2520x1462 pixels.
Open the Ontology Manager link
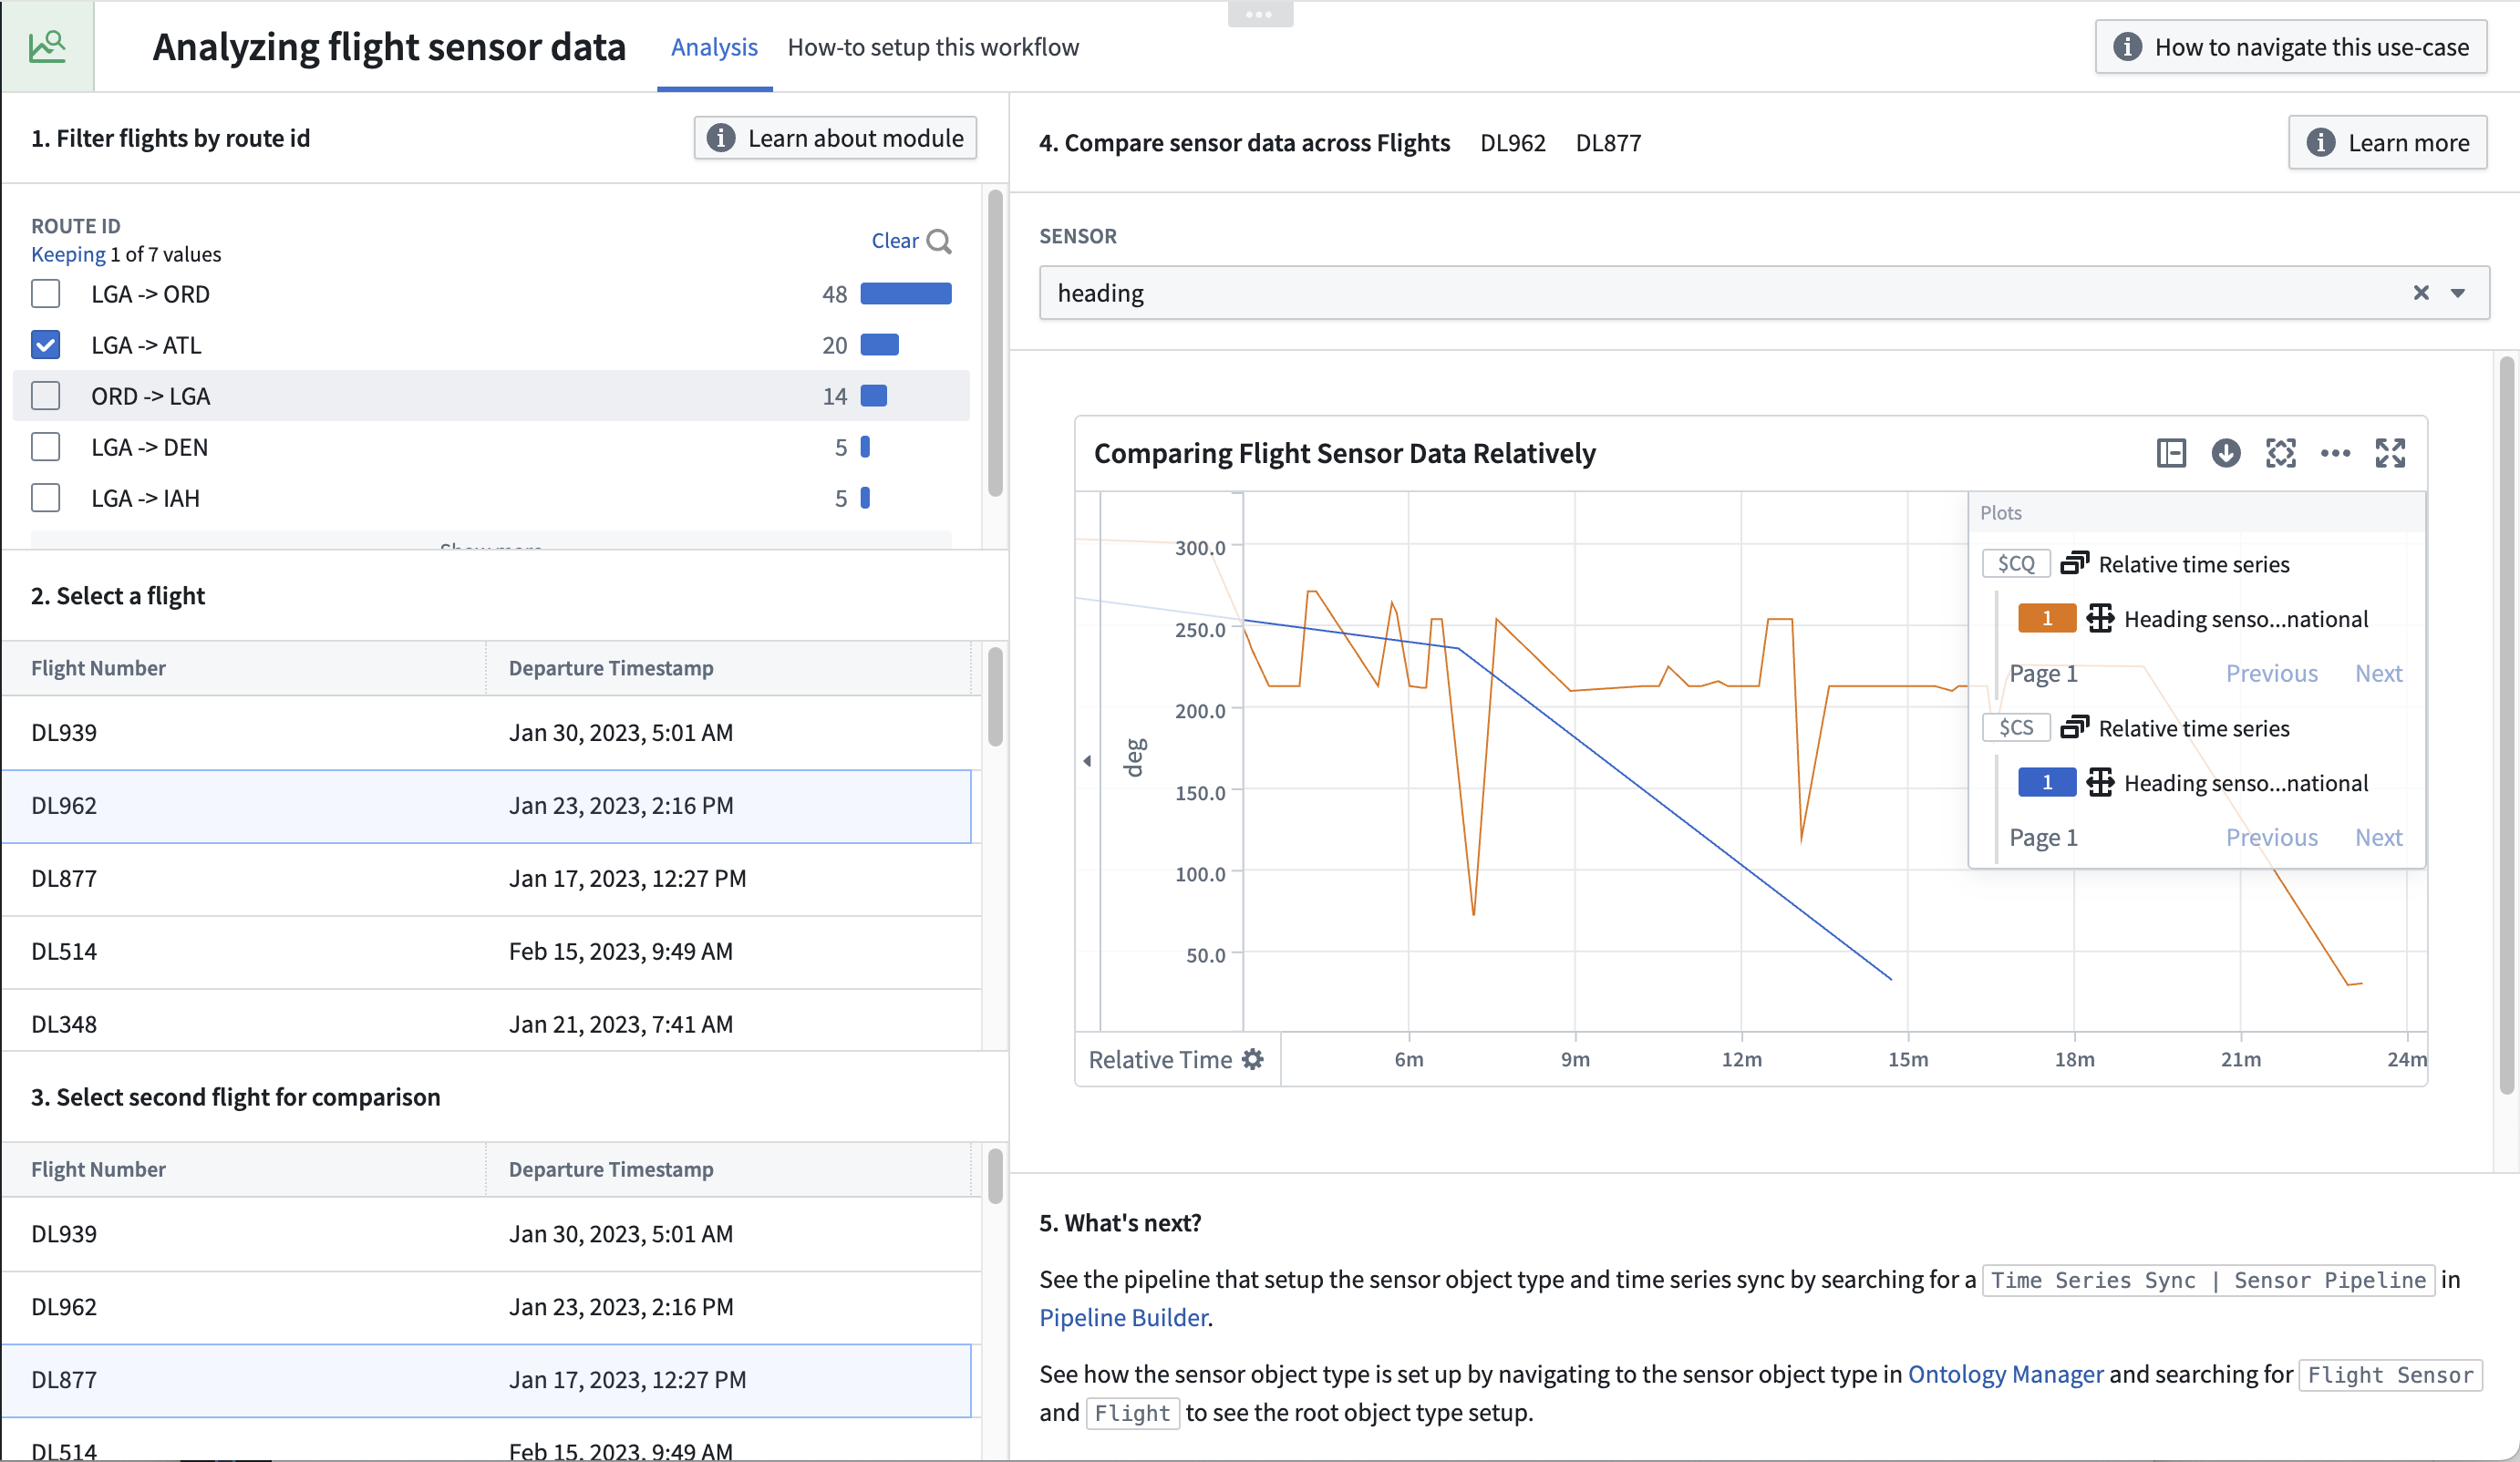click(2006, 1374)
